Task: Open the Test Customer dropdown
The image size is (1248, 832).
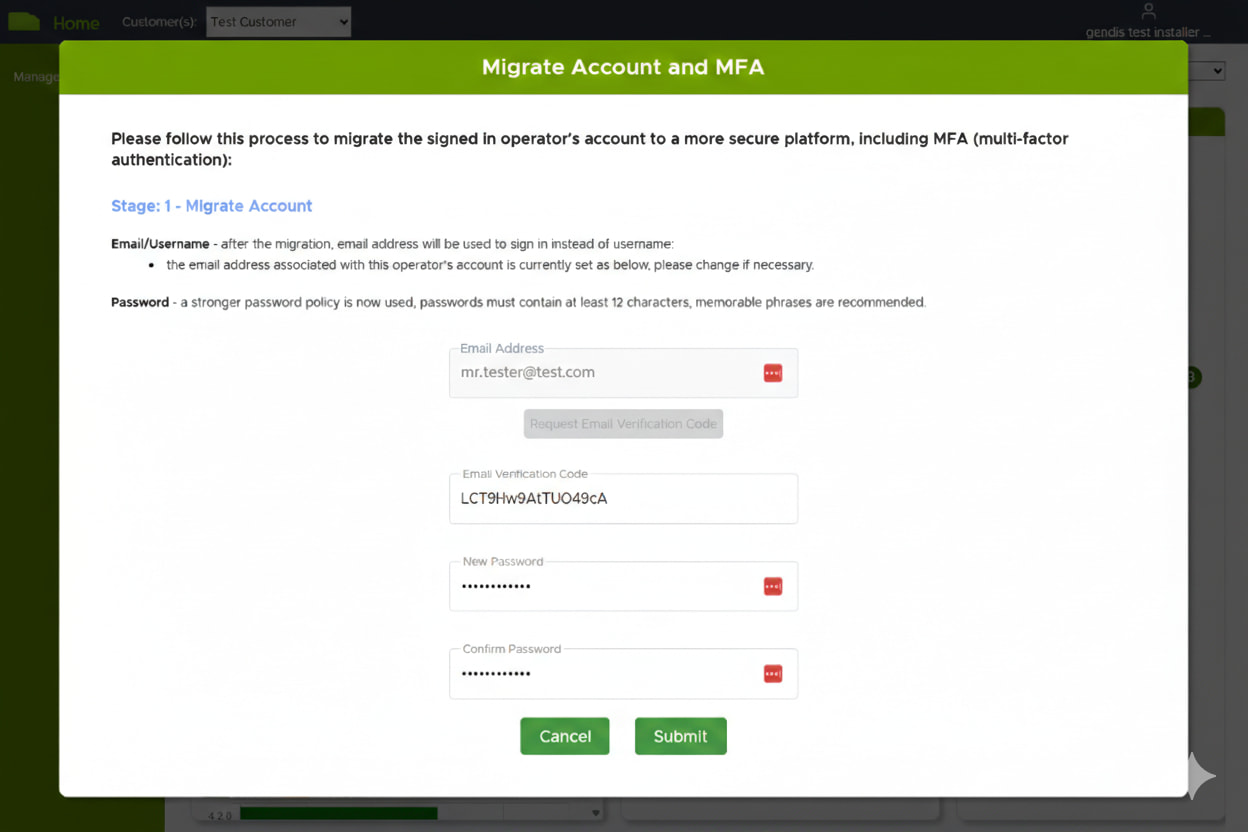Action: tap(278, 21)
